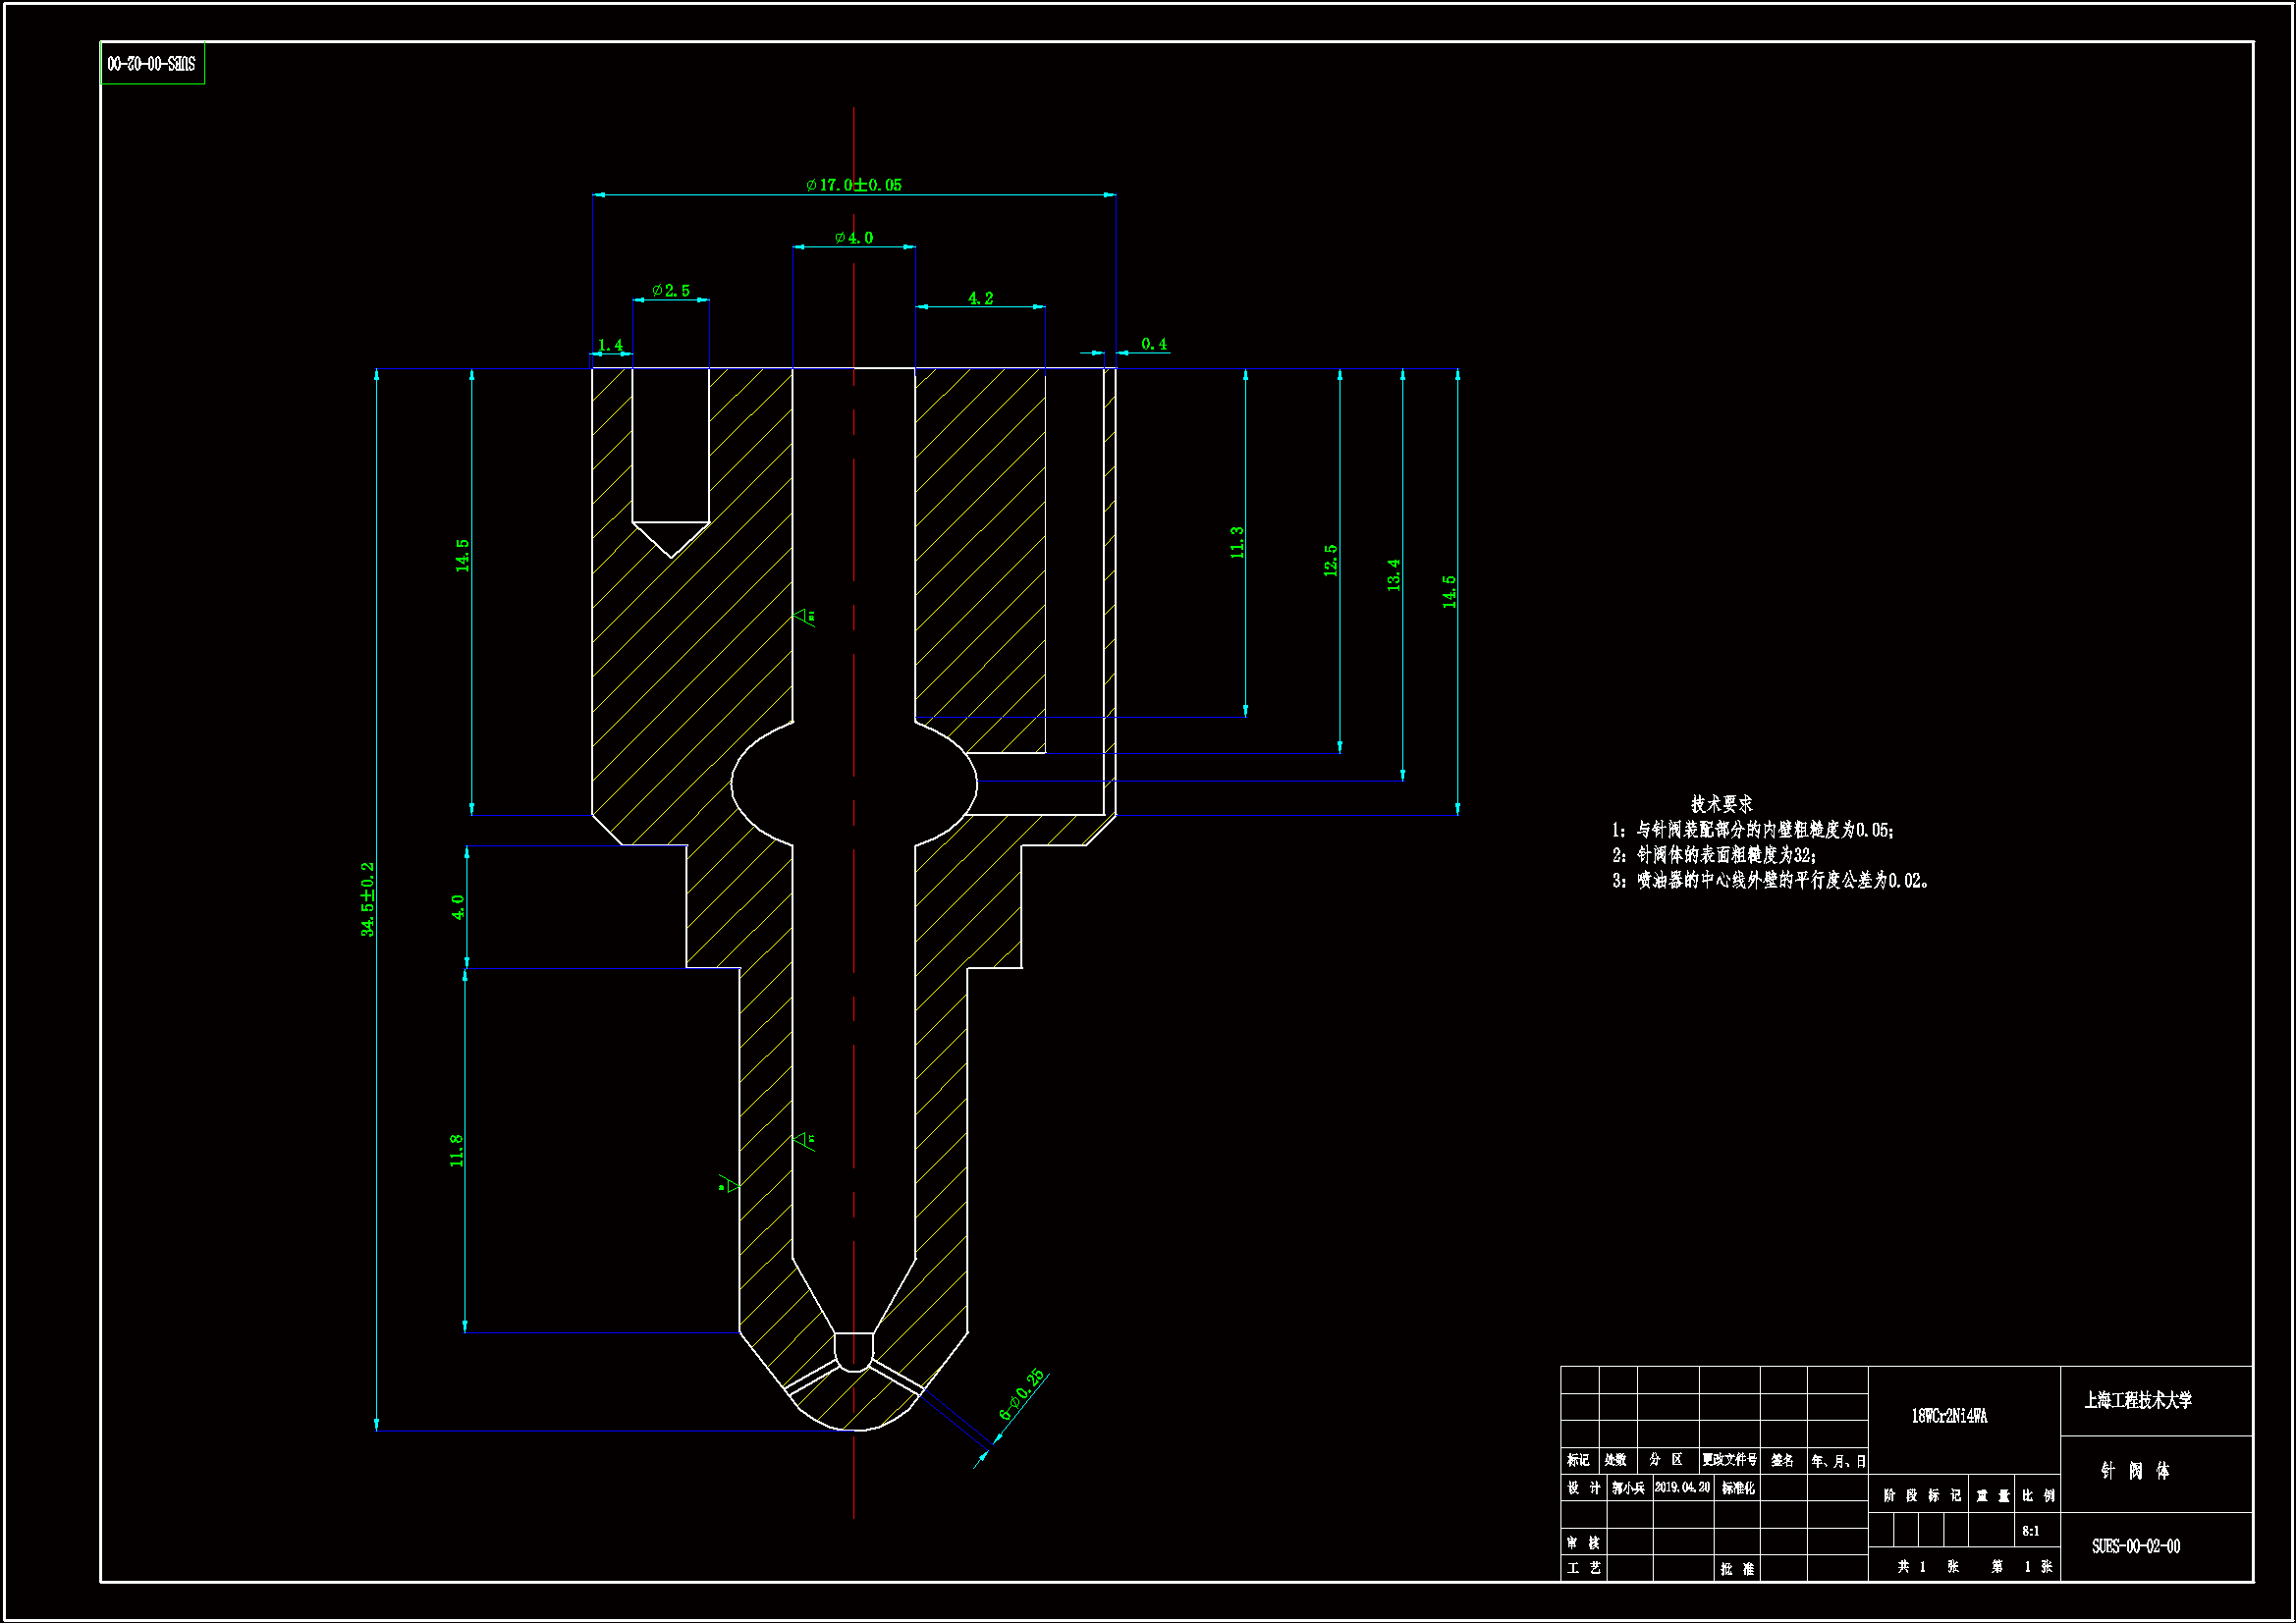
Task: Click the ∅2.5 hole dimension text
Action: 671,291
